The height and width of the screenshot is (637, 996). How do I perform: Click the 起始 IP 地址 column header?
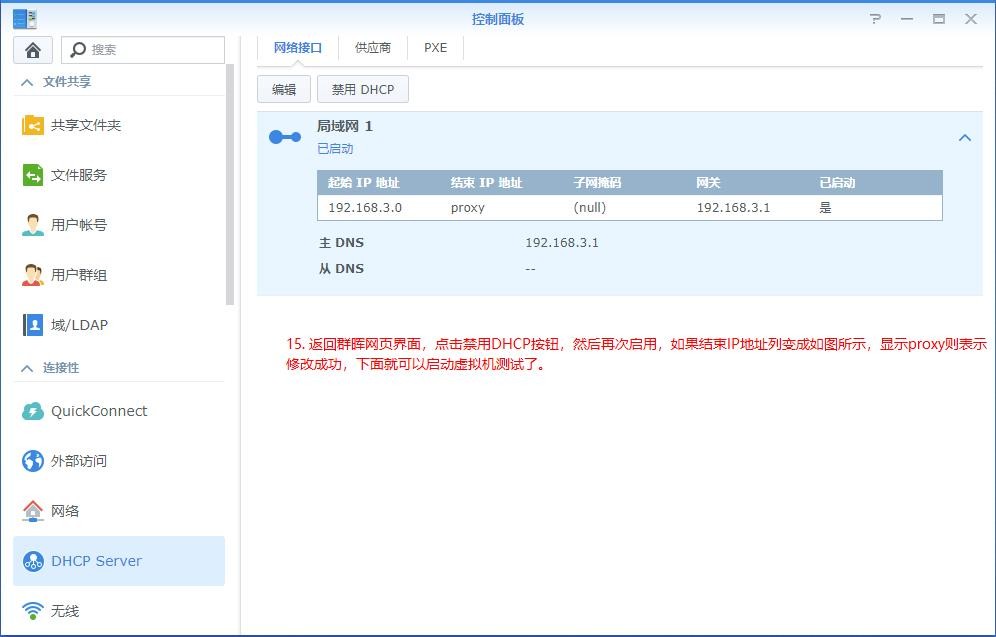click(x=363, y=183)
